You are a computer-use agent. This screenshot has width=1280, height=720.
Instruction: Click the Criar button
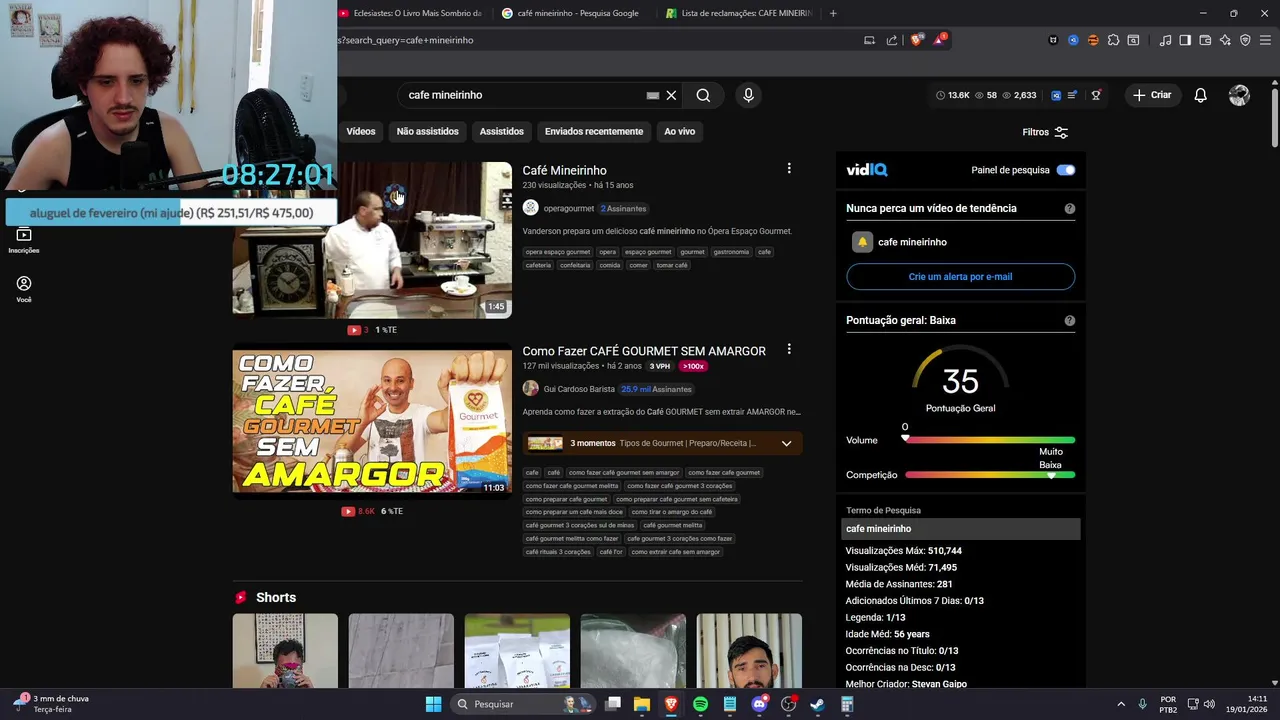click(1151, 95)
